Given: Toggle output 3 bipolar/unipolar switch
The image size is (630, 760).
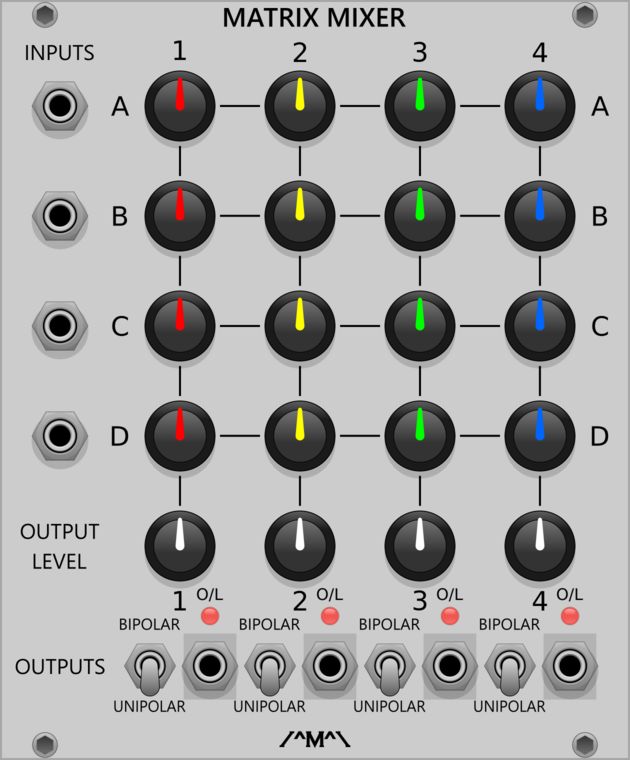Looking at the screenshot, I should tap(390, 669).
